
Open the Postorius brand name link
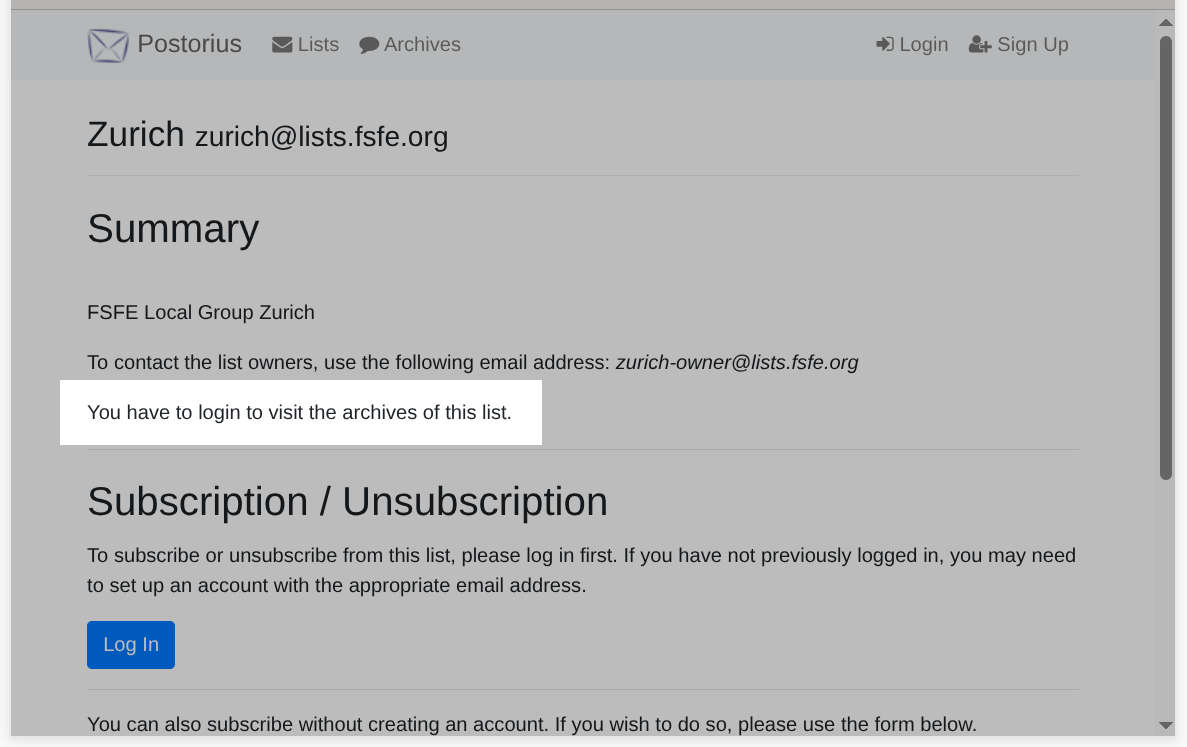pyautogui.click(x=189, y=44)
